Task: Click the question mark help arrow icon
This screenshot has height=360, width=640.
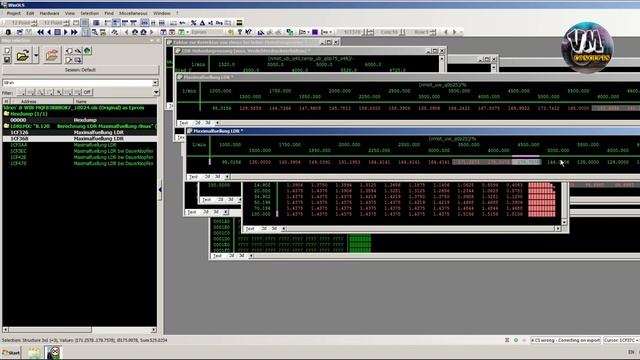Action: 248,32
